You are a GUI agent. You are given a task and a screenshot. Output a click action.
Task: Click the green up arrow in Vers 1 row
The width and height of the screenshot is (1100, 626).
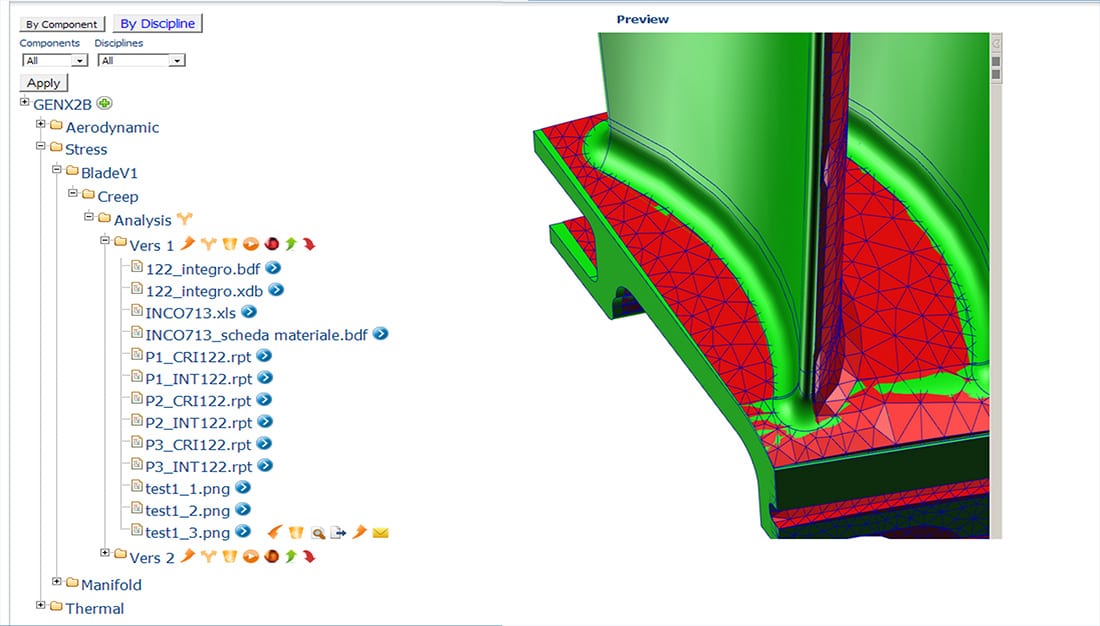pyautogui.click(x=291, y=244)
